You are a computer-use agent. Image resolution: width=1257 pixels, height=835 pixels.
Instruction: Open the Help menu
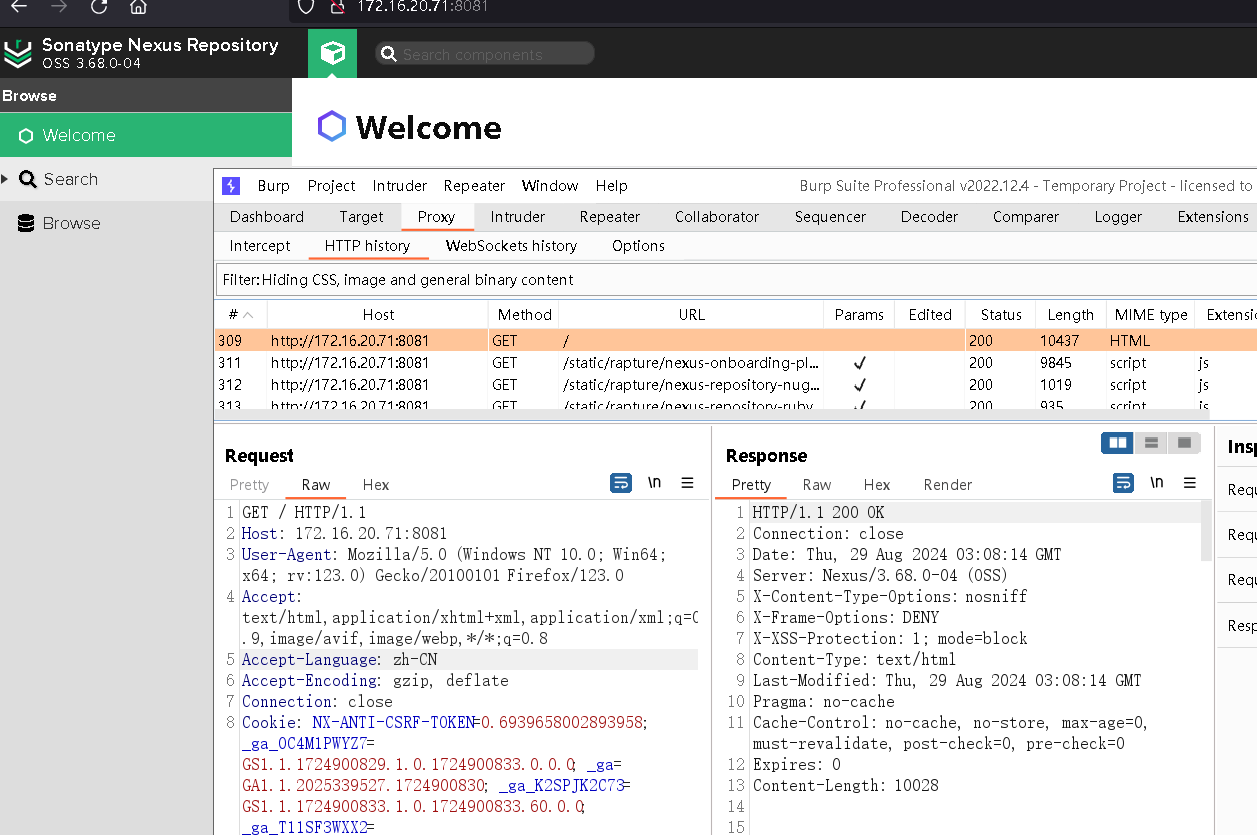tap(612, 186)
